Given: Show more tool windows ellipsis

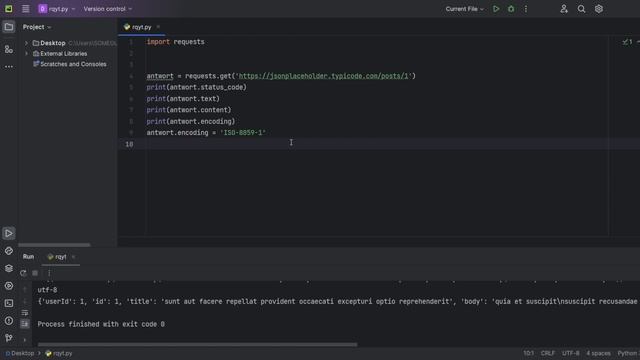Looking at the screenshot, I should pyautogui.click(x=9, y=67).
